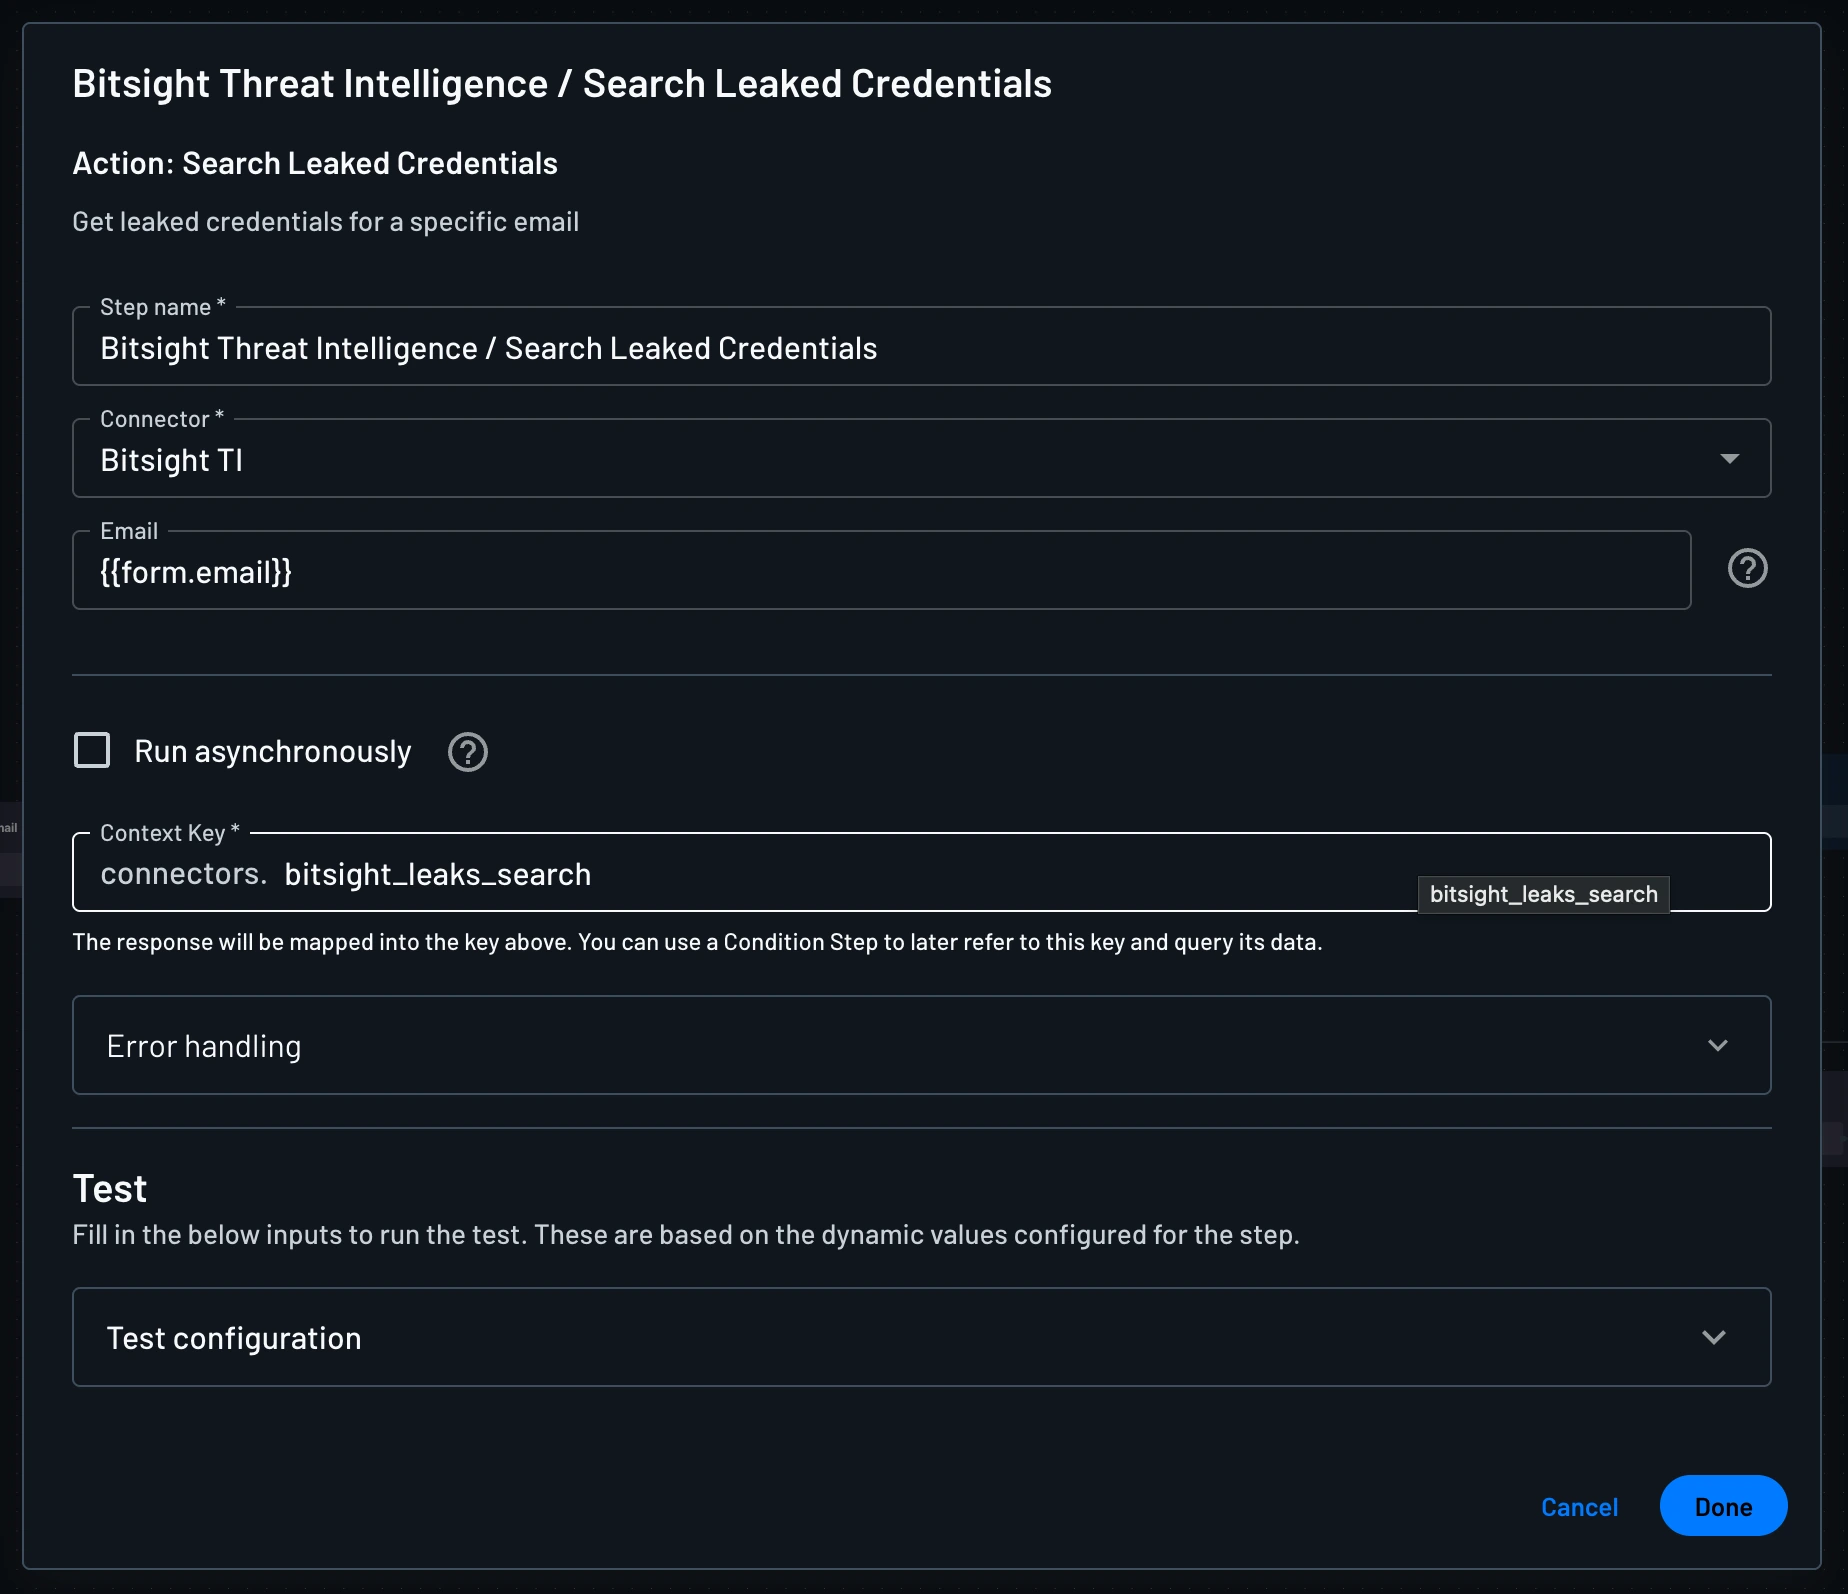Click 'Get leaked credentials for a specific email'

326,222
